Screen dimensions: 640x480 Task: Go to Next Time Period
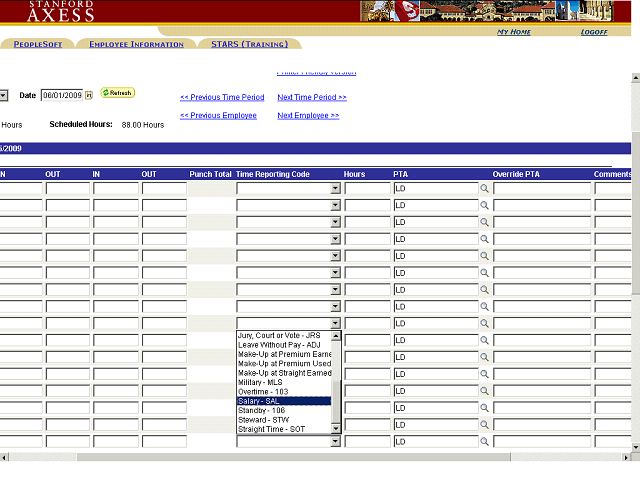[x=312, y=97]
